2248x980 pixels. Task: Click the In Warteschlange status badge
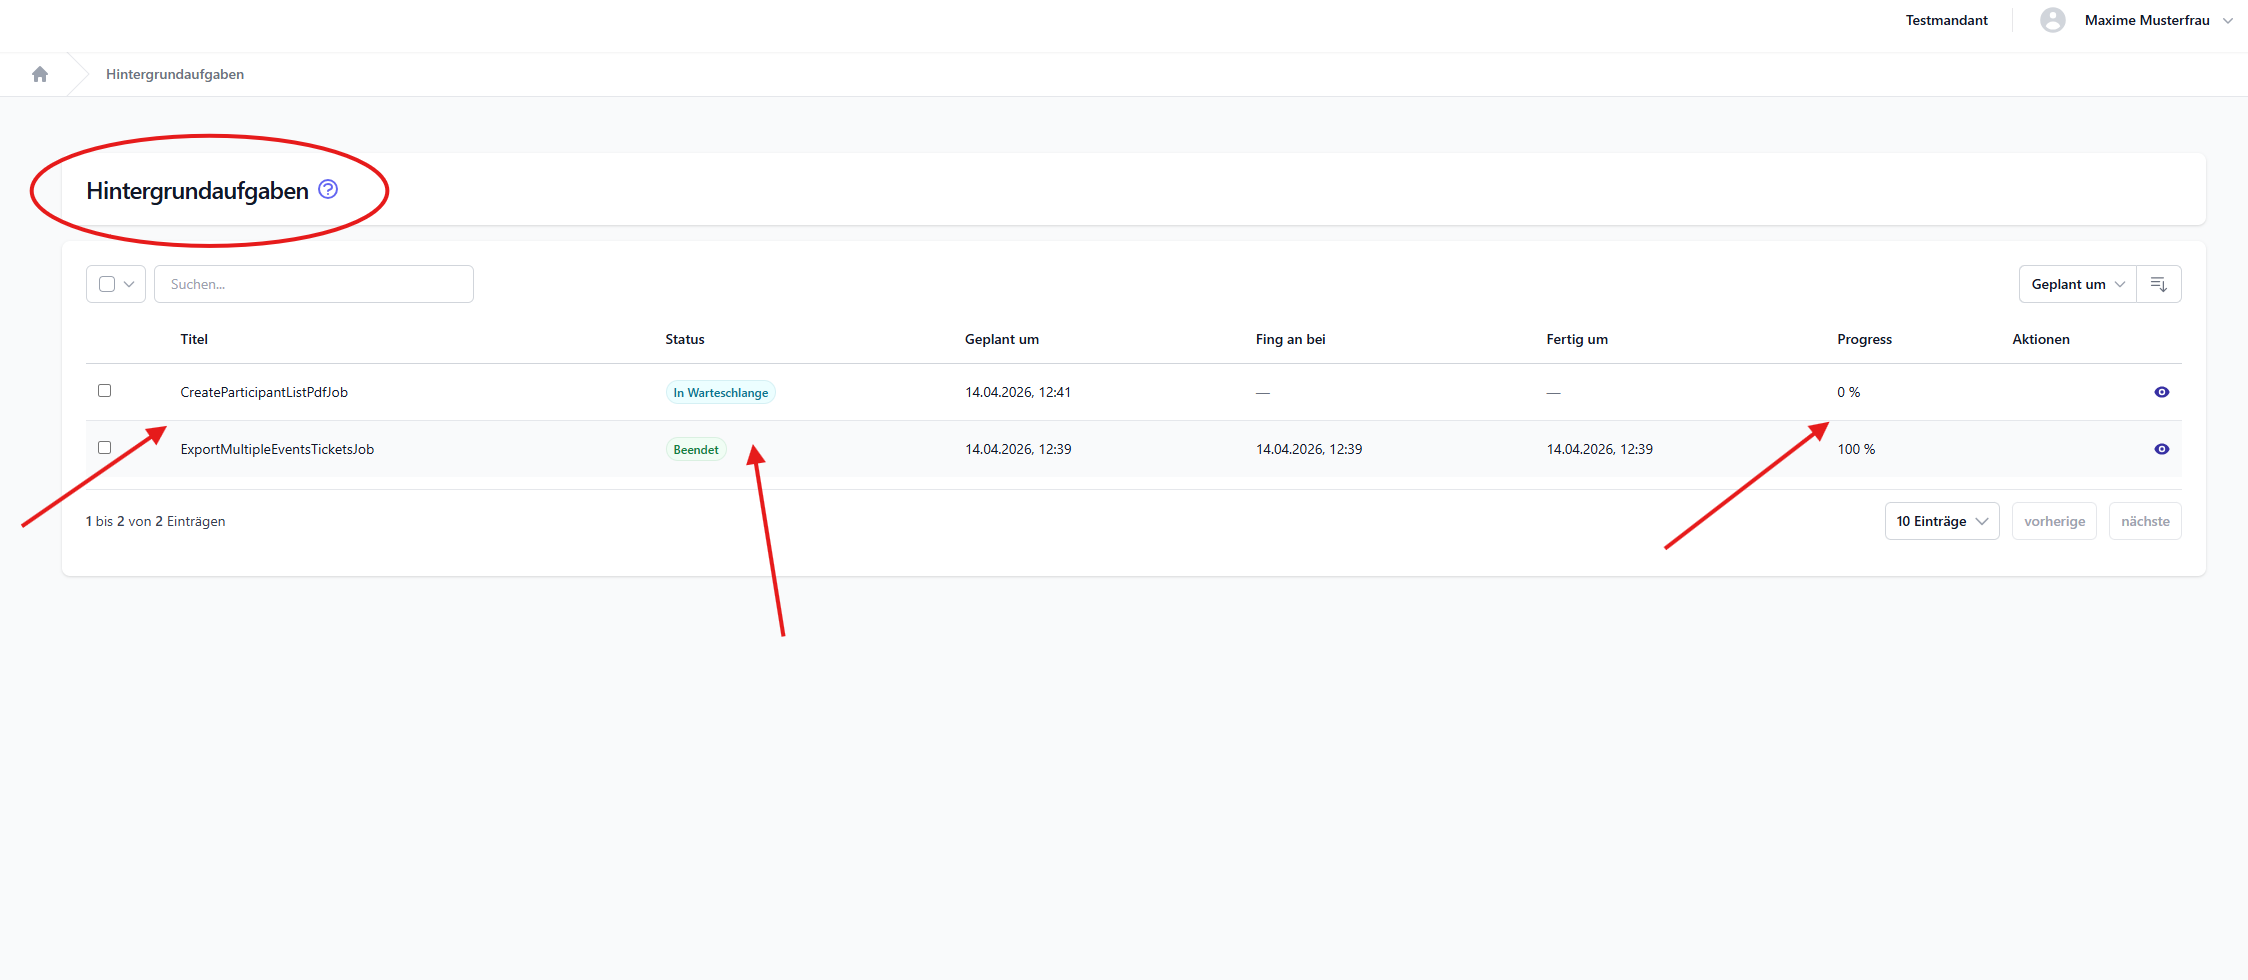720,393
